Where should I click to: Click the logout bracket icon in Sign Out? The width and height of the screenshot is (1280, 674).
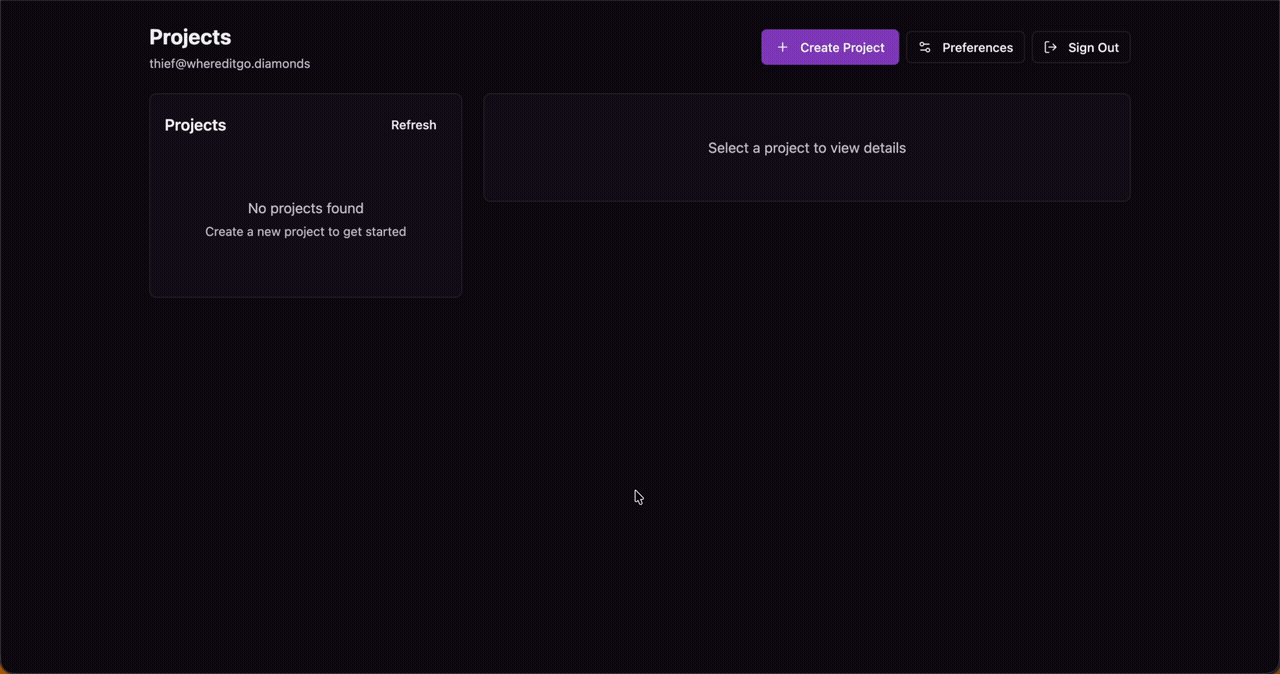pos(1049,47)
